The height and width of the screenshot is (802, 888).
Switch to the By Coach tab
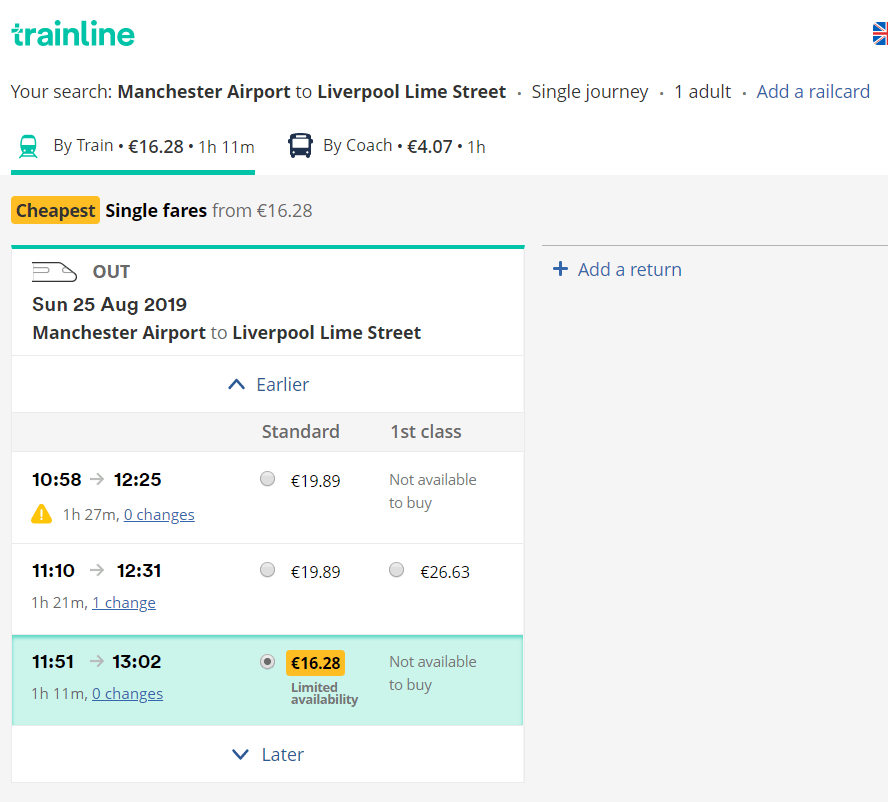(387, 146)
